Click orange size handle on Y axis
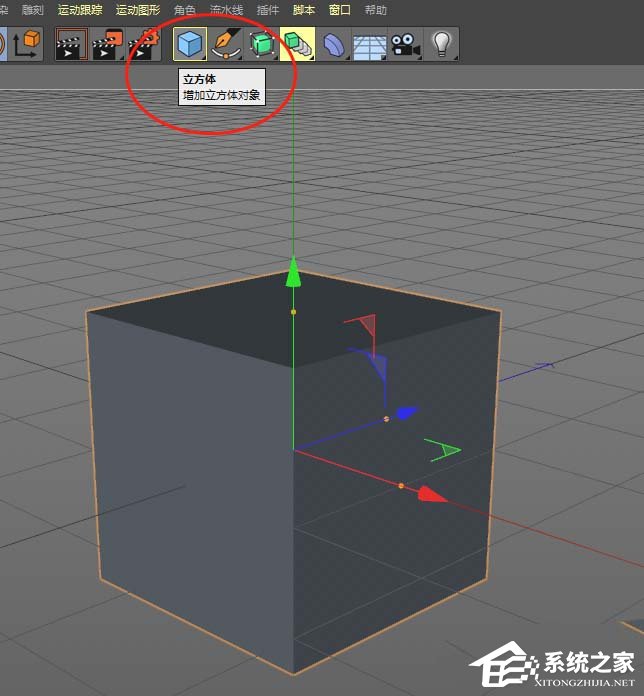 [x=293, y=312]
